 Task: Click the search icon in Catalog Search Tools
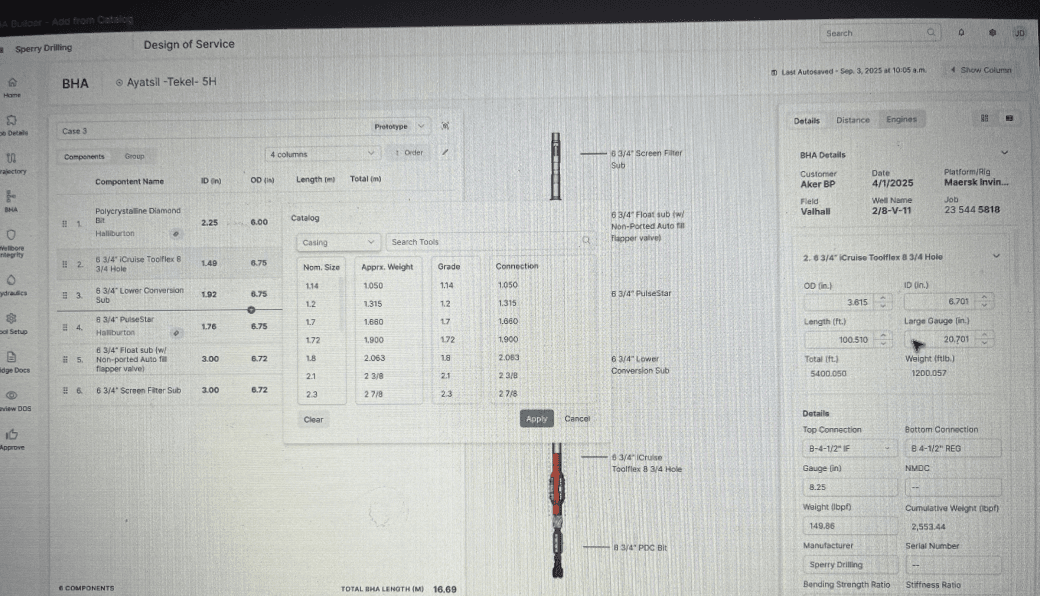pyautogui.click(x=586, y=241)
